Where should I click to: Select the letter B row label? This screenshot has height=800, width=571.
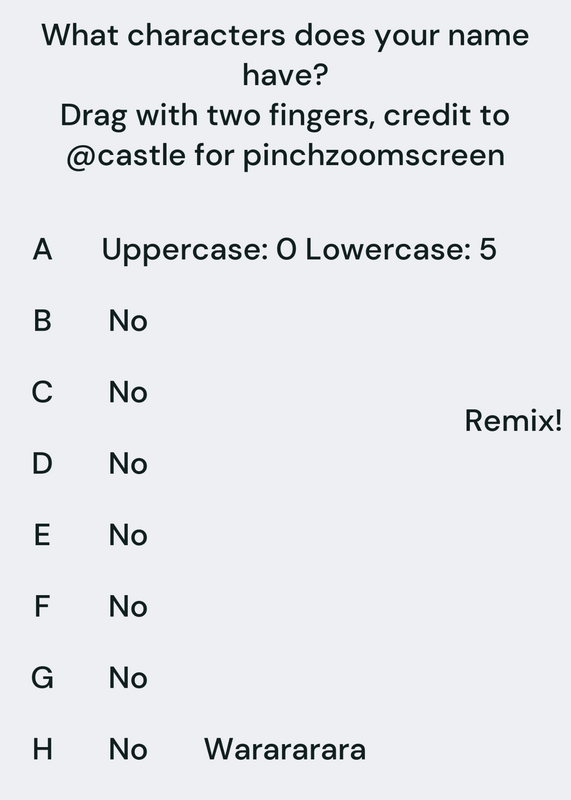42,321
